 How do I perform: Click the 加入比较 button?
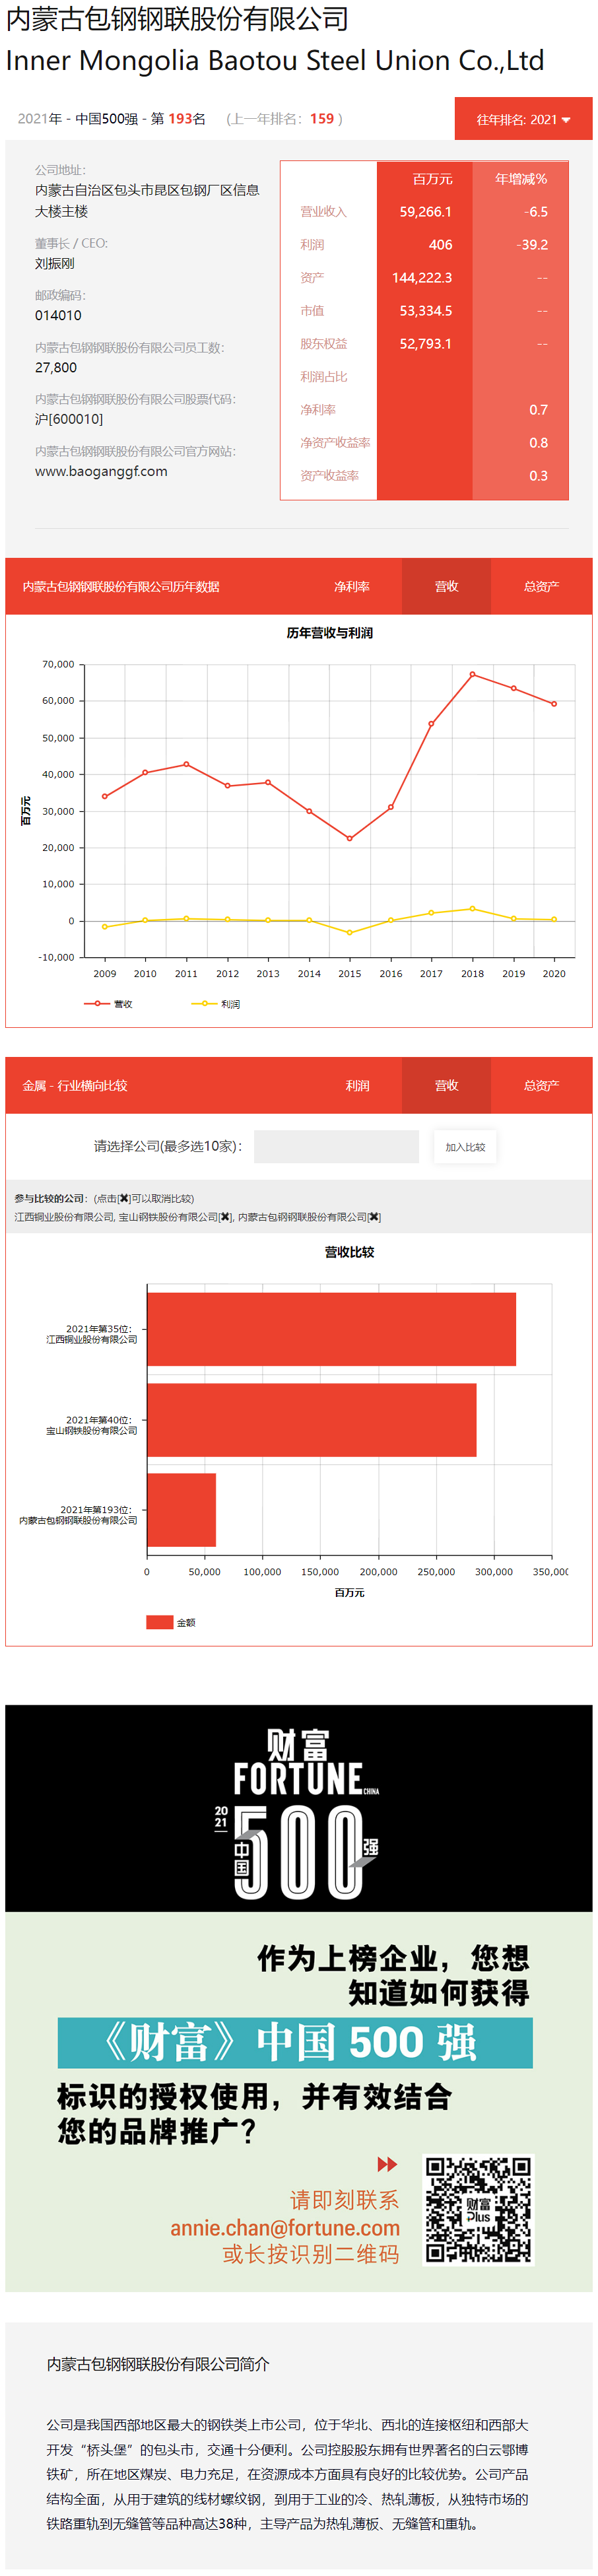point(465,1147)
